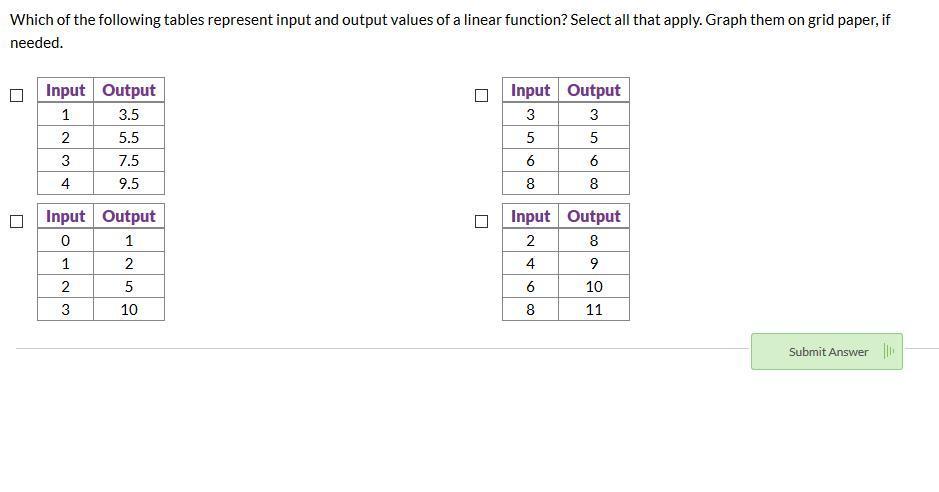Click the 9.5 output cell in the first table
This screenshot has height=492, width=939.
(129, 183)
